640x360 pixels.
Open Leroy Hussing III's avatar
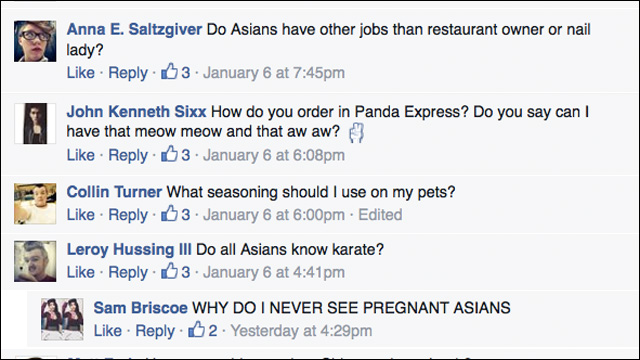click(35, 261)
